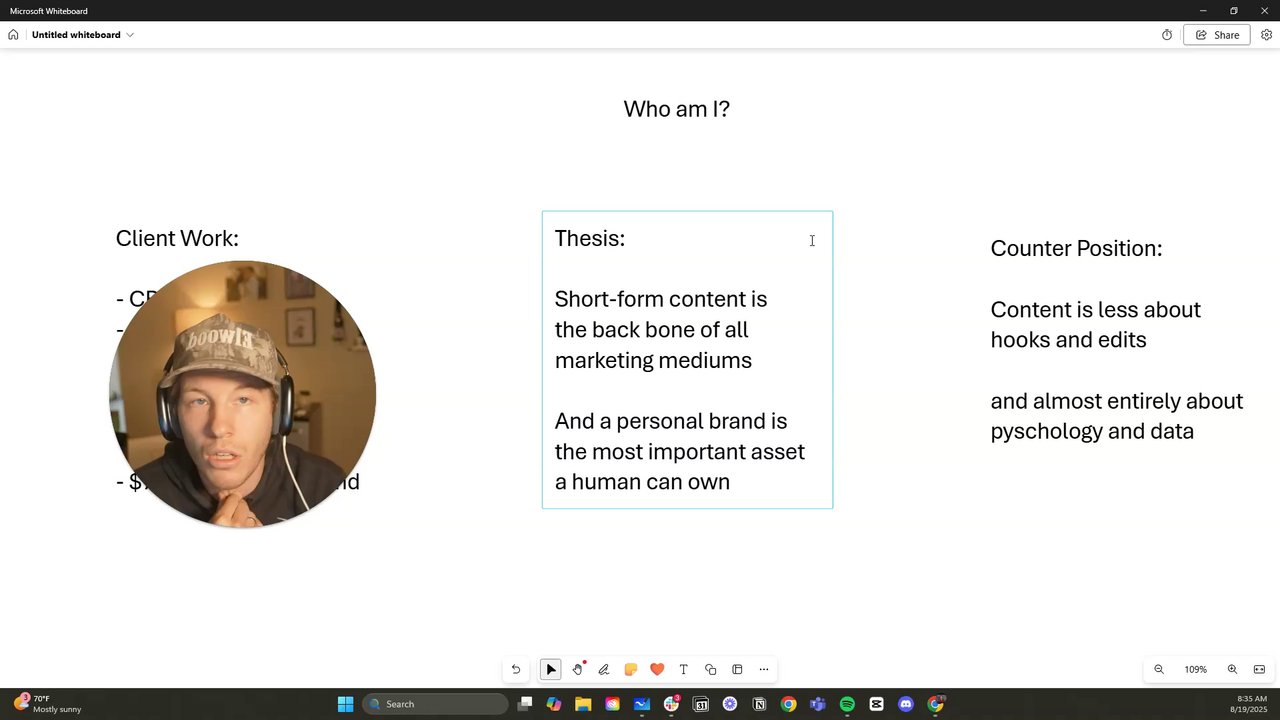This screenshot has height=720, width=1280.
Task: Click the Share button
Action: click(1217, 35)
